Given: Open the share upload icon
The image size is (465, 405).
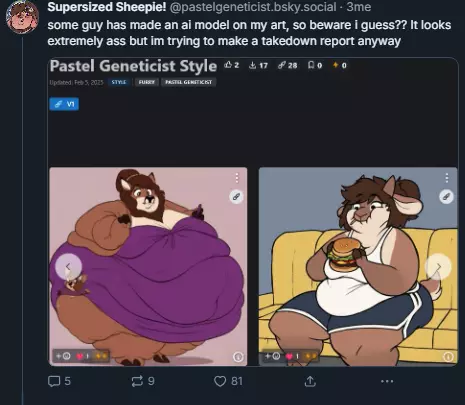Looking at the screenshot, I should click(x=310, y=381).
